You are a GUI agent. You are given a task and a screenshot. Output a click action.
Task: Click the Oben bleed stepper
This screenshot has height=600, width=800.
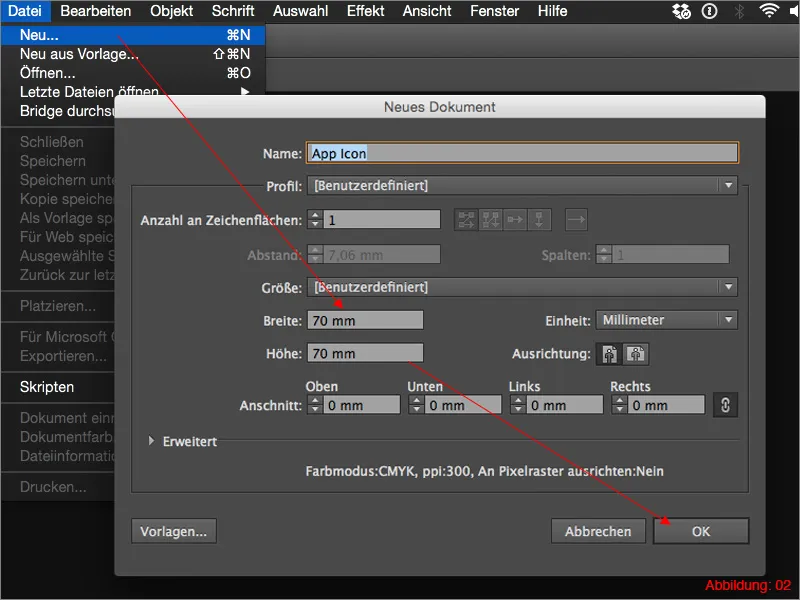(x=315, y=405)
